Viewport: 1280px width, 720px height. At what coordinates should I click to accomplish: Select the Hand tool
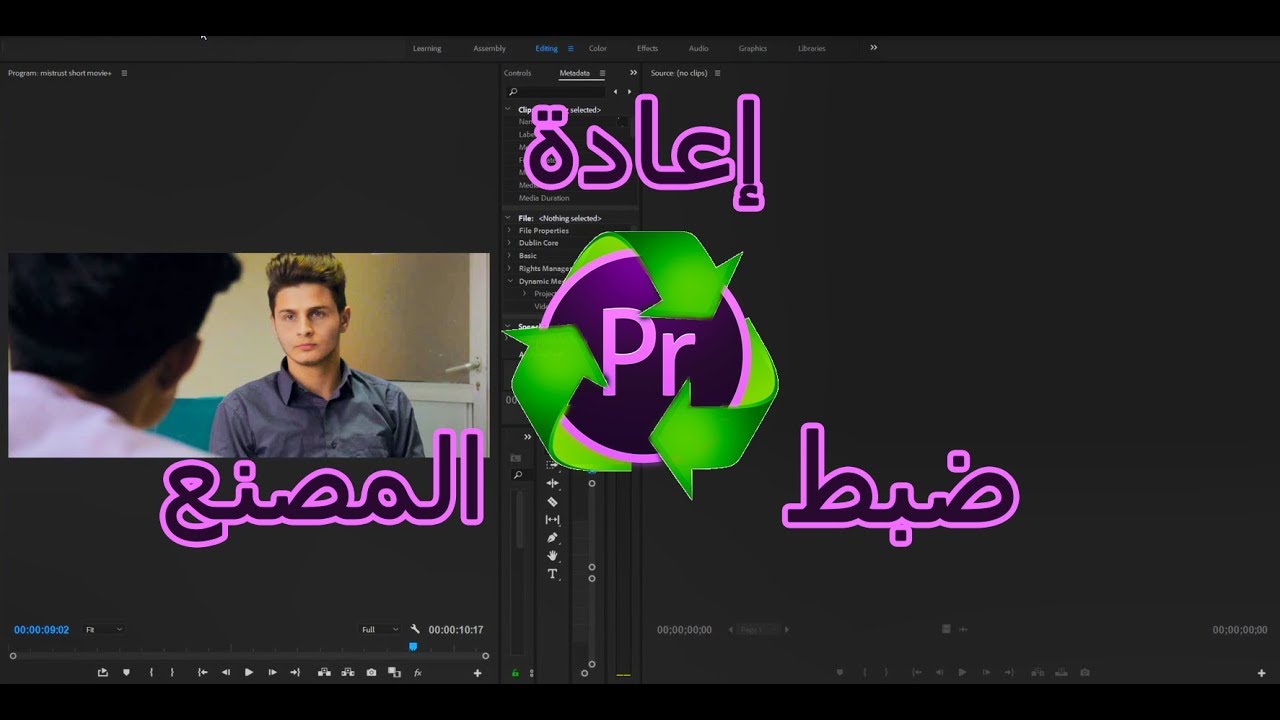[x=552, y=556]
